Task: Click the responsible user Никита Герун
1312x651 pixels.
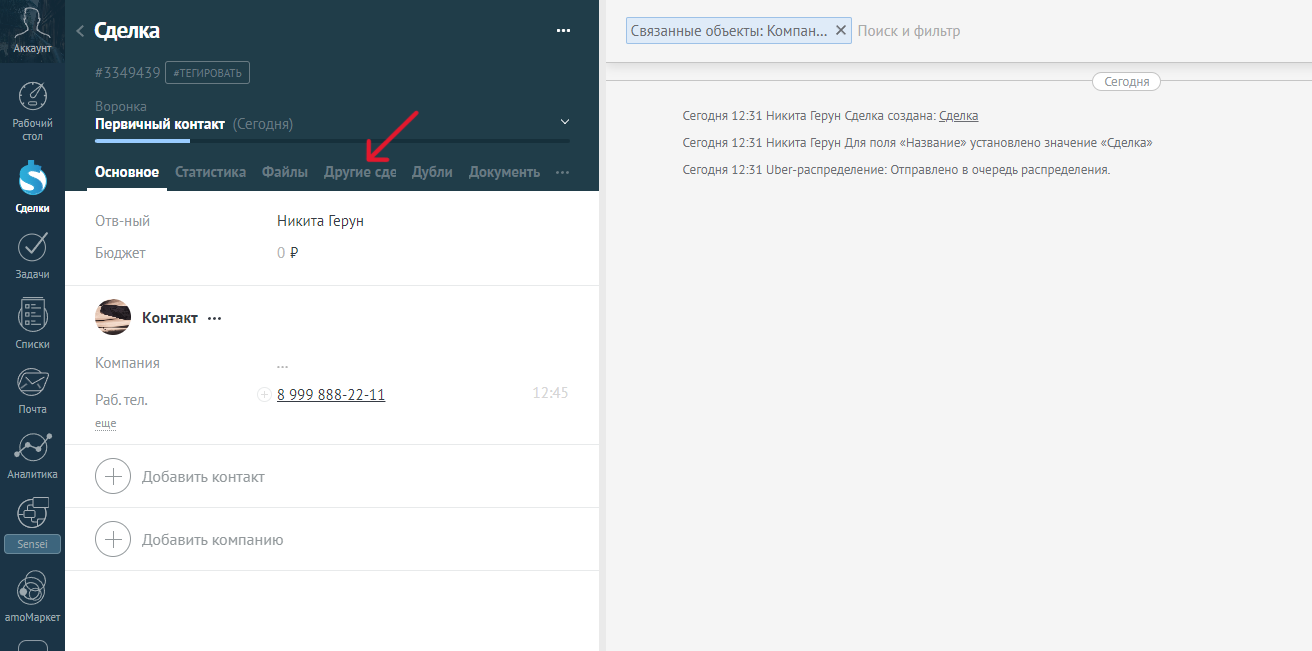Action: click(320, 221)
